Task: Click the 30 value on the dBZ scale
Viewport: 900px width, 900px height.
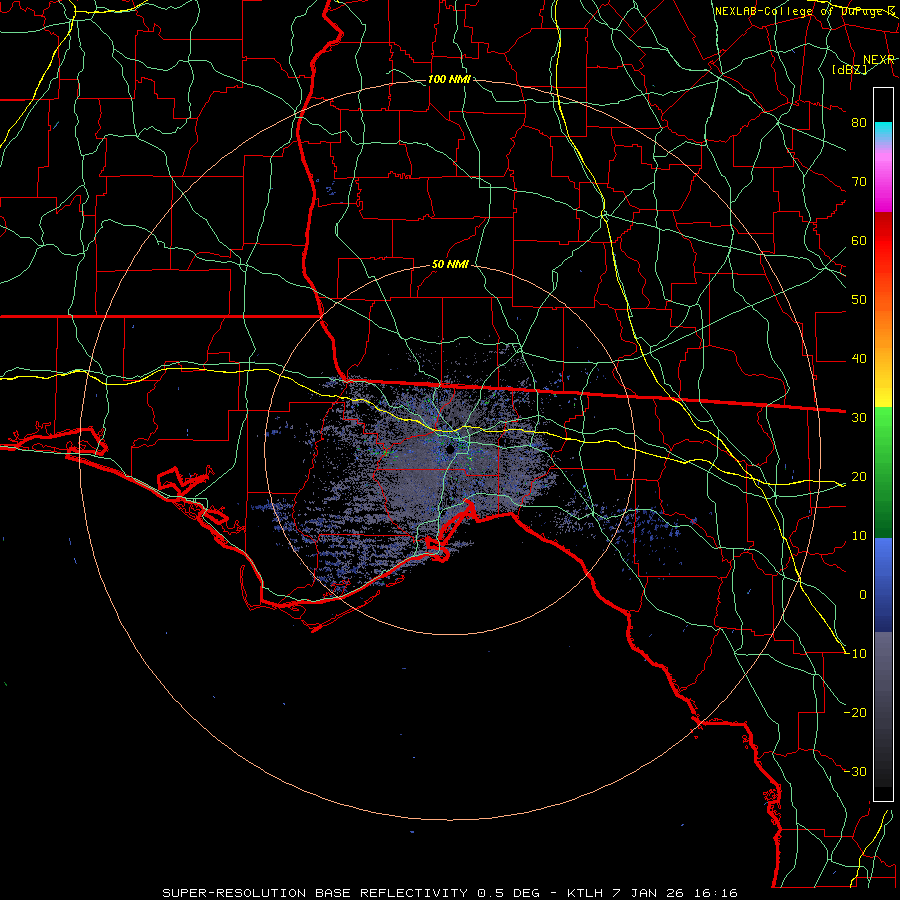Action: 859,417
